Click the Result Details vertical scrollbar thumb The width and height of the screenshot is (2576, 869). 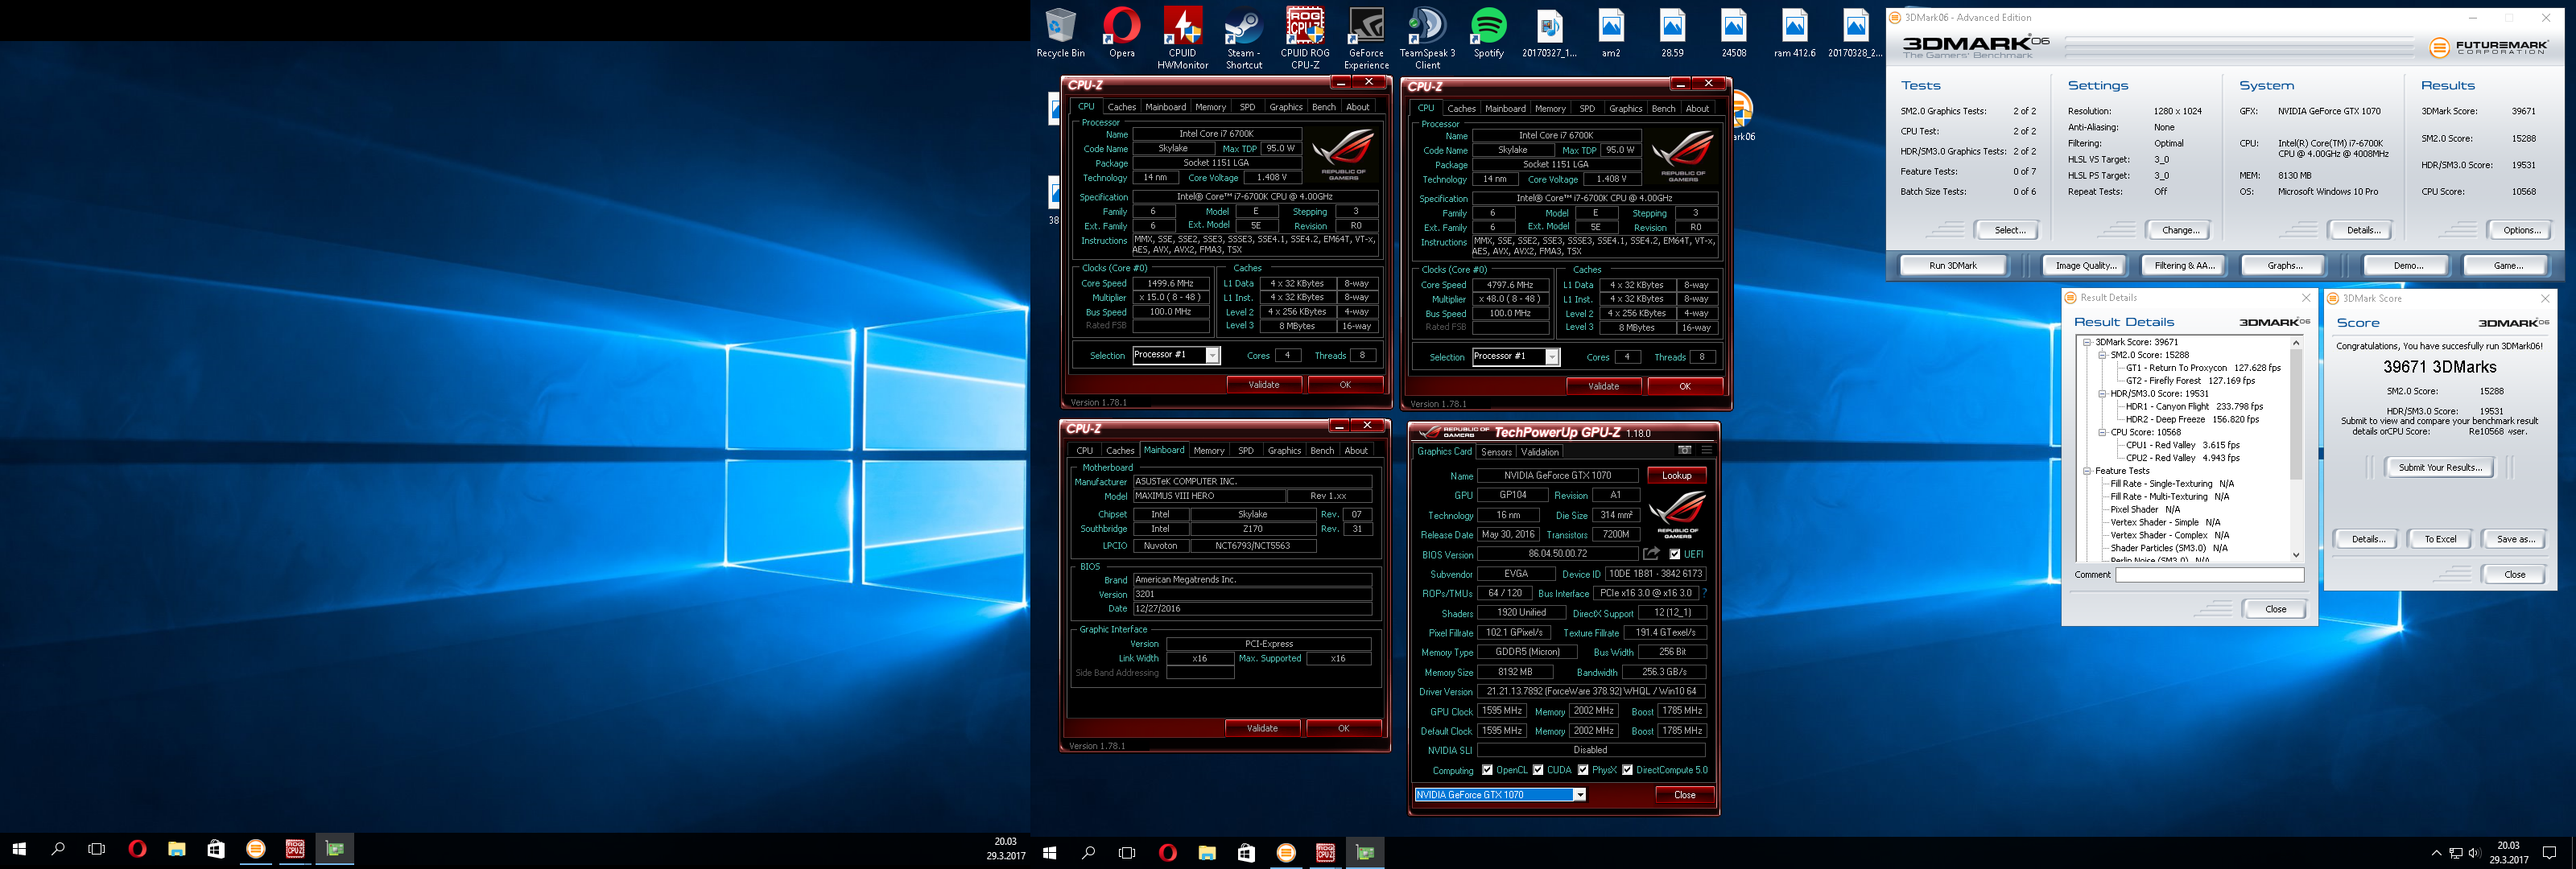click(x=2295, y=413)
